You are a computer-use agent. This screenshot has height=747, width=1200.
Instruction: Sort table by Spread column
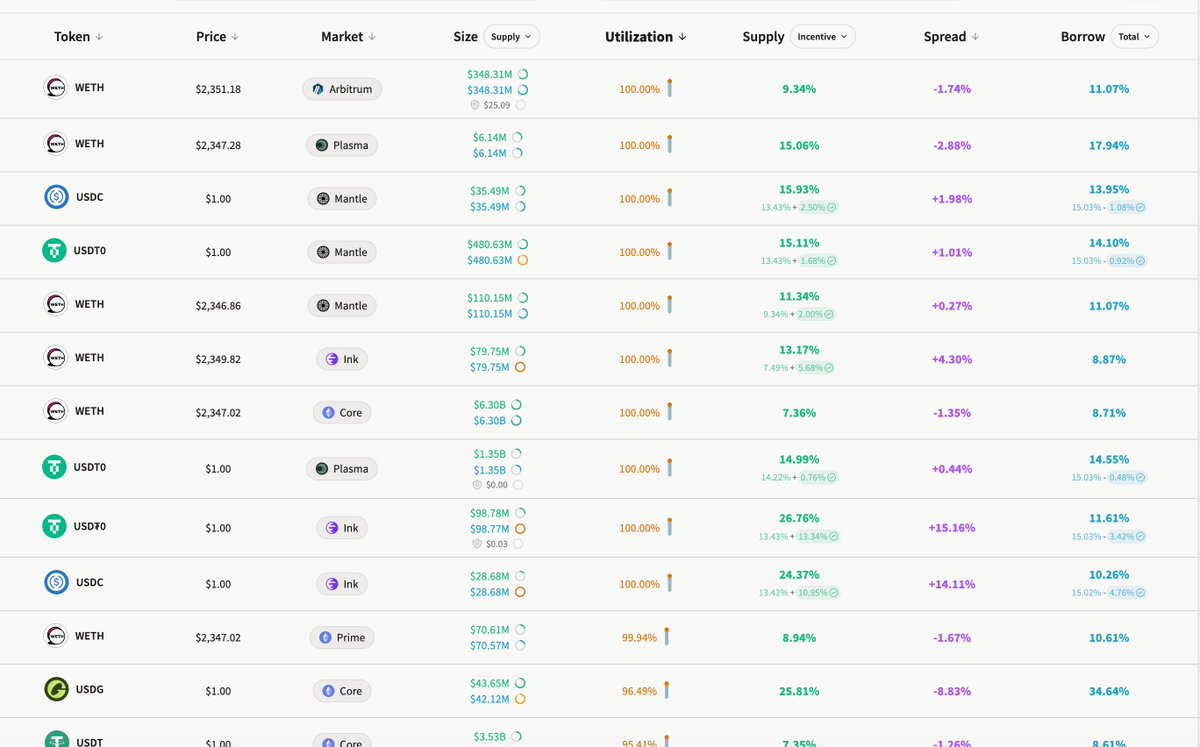point(951,37)
